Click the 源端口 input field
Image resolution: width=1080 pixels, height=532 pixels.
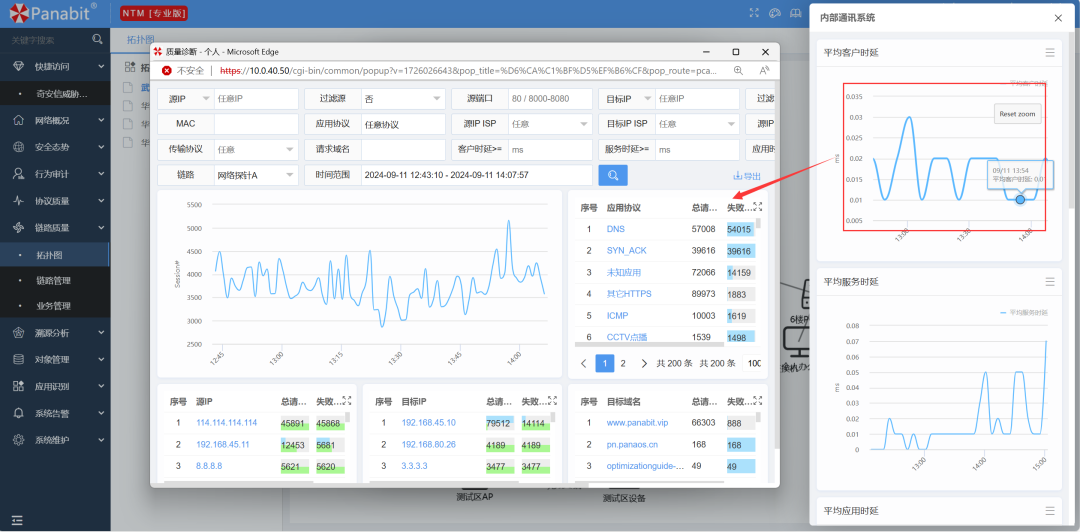[x=550, y=99]
